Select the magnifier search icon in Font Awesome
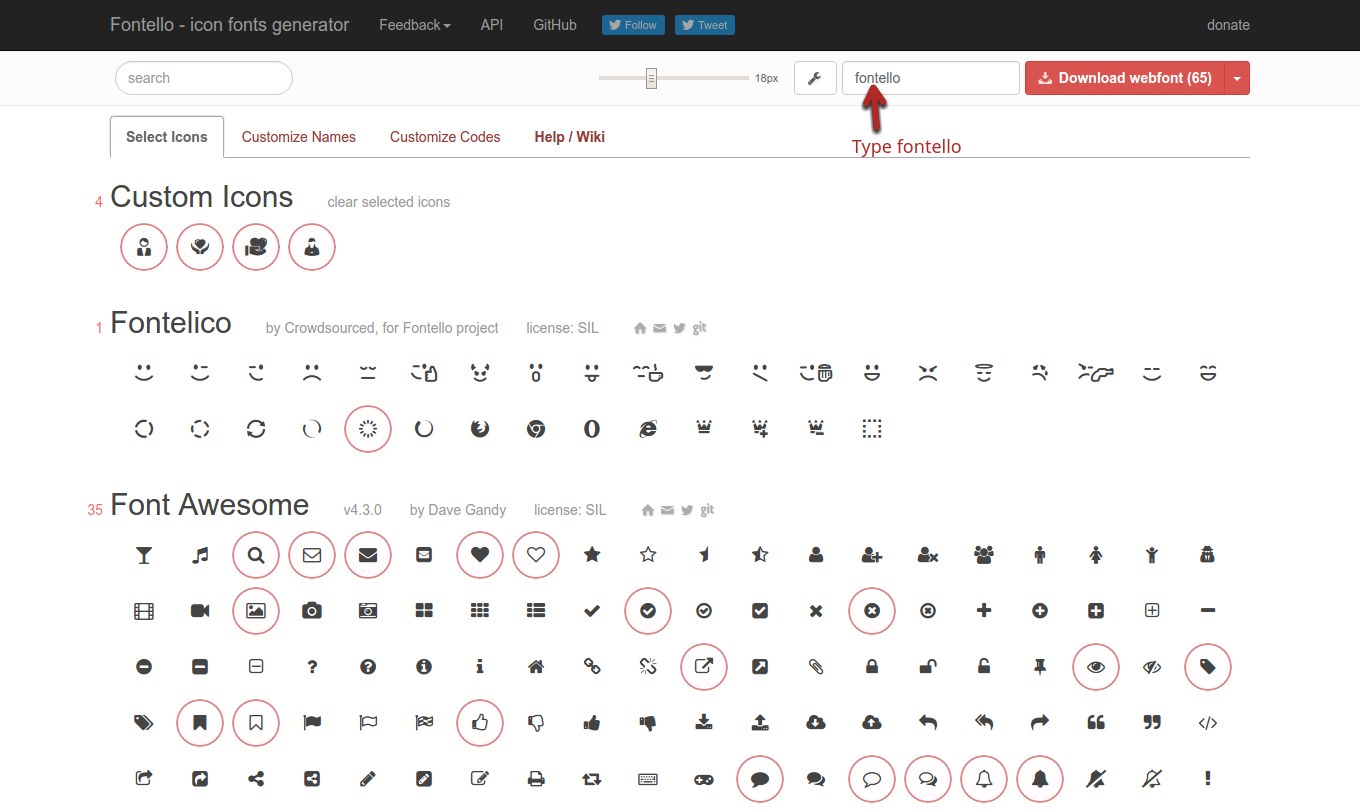1360x810 pixels. coord(255,555)
